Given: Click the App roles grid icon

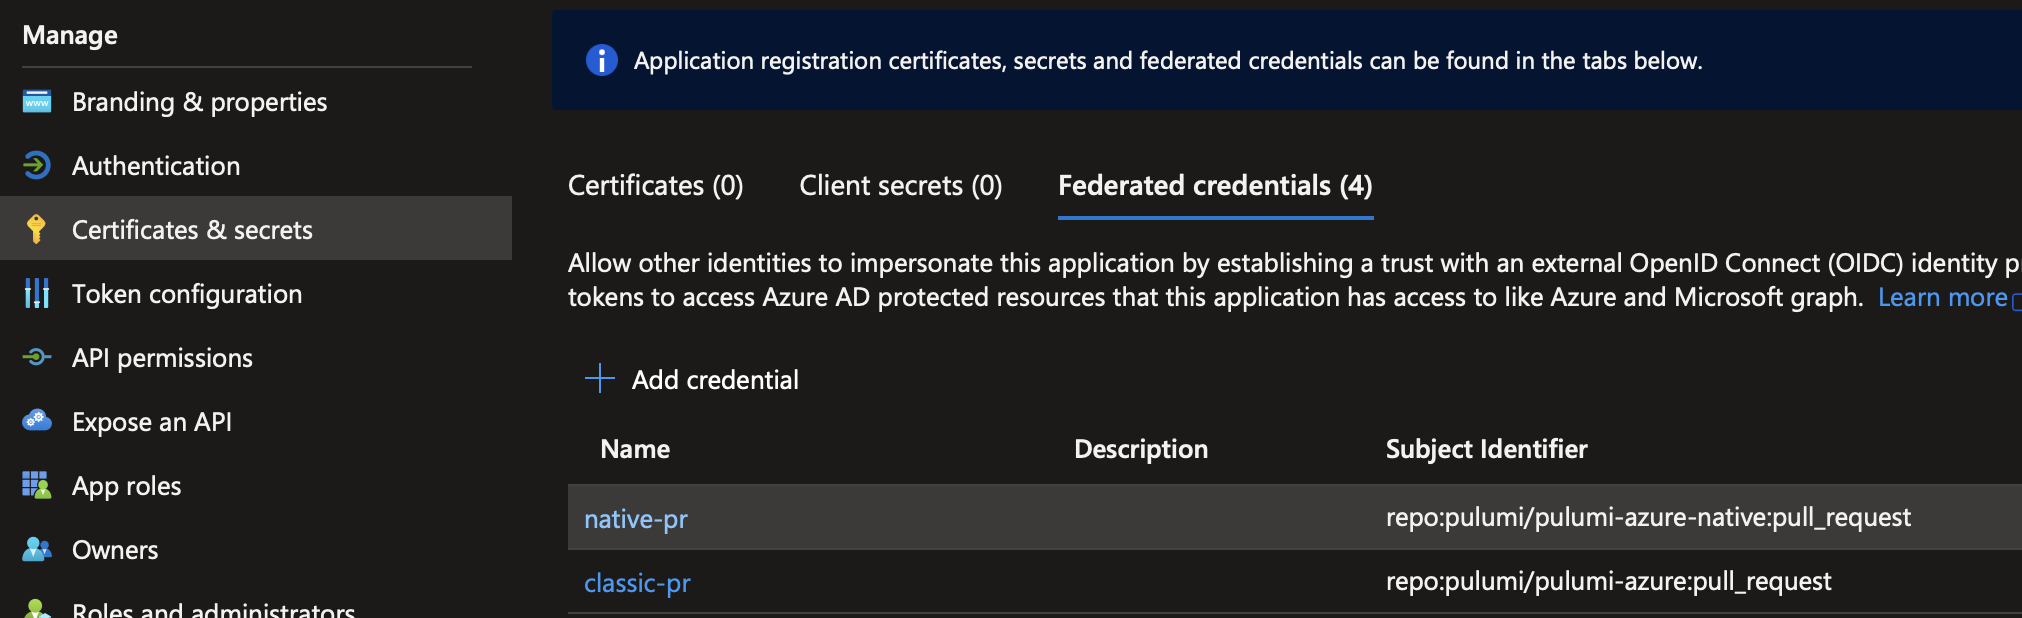Looking at the screenshot, I should tap(37, 485).
